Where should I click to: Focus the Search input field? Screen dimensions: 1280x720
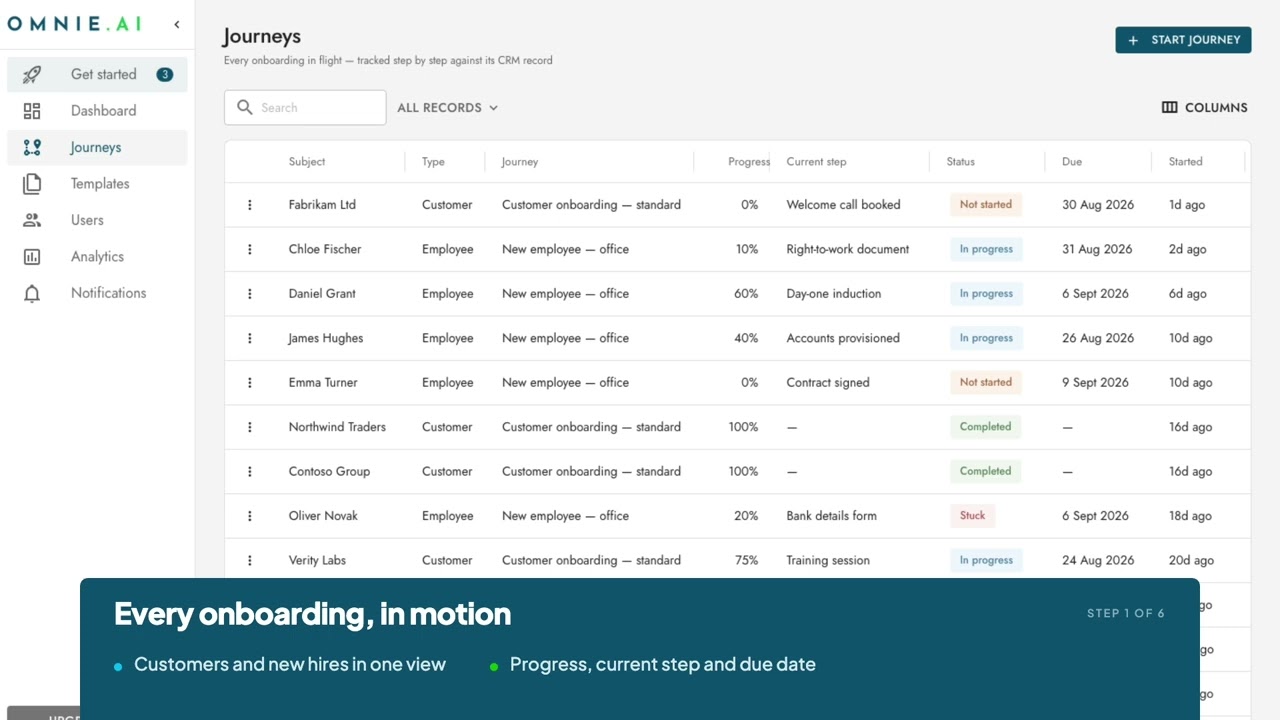[x=305, y=108]
